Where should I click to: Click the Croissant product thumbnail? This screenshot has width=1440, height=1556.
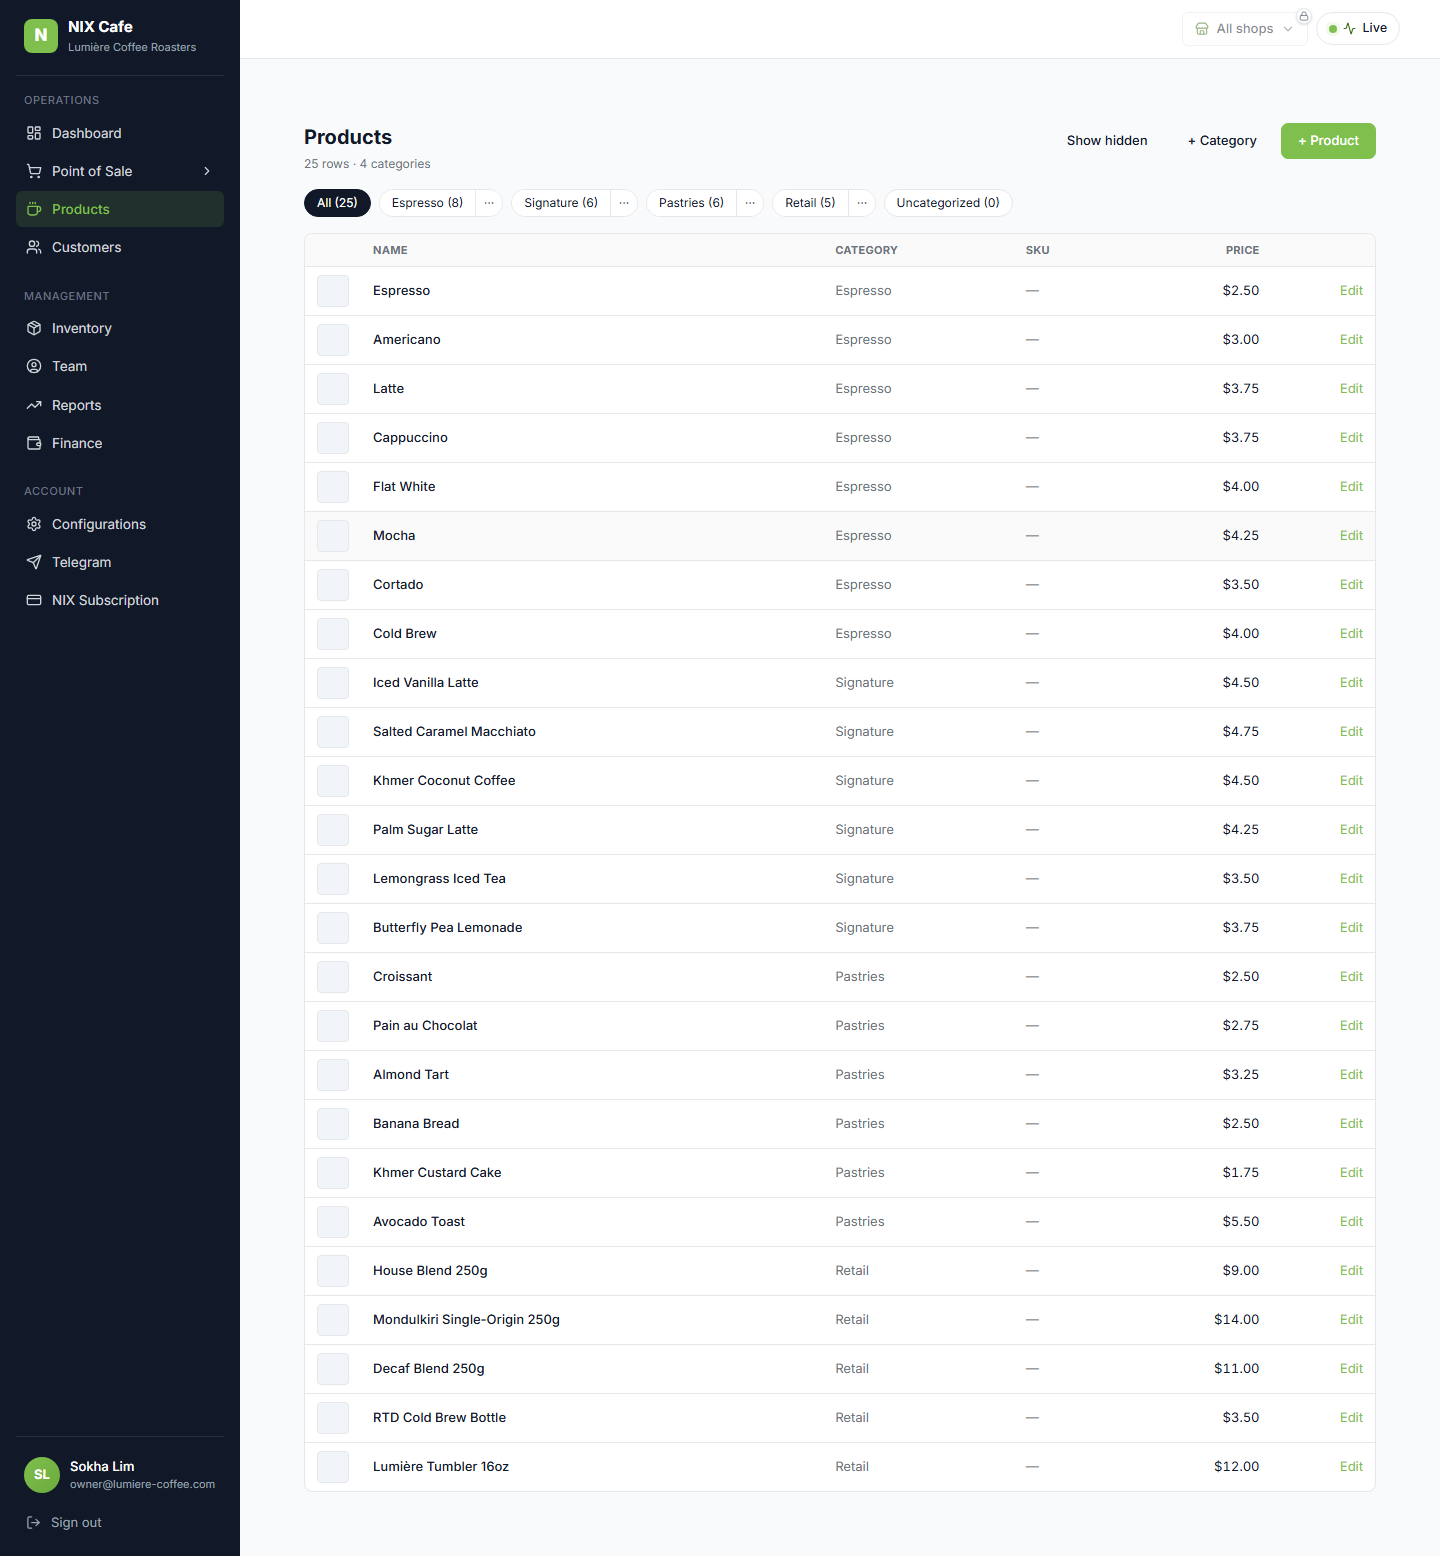tap(333, 977)
